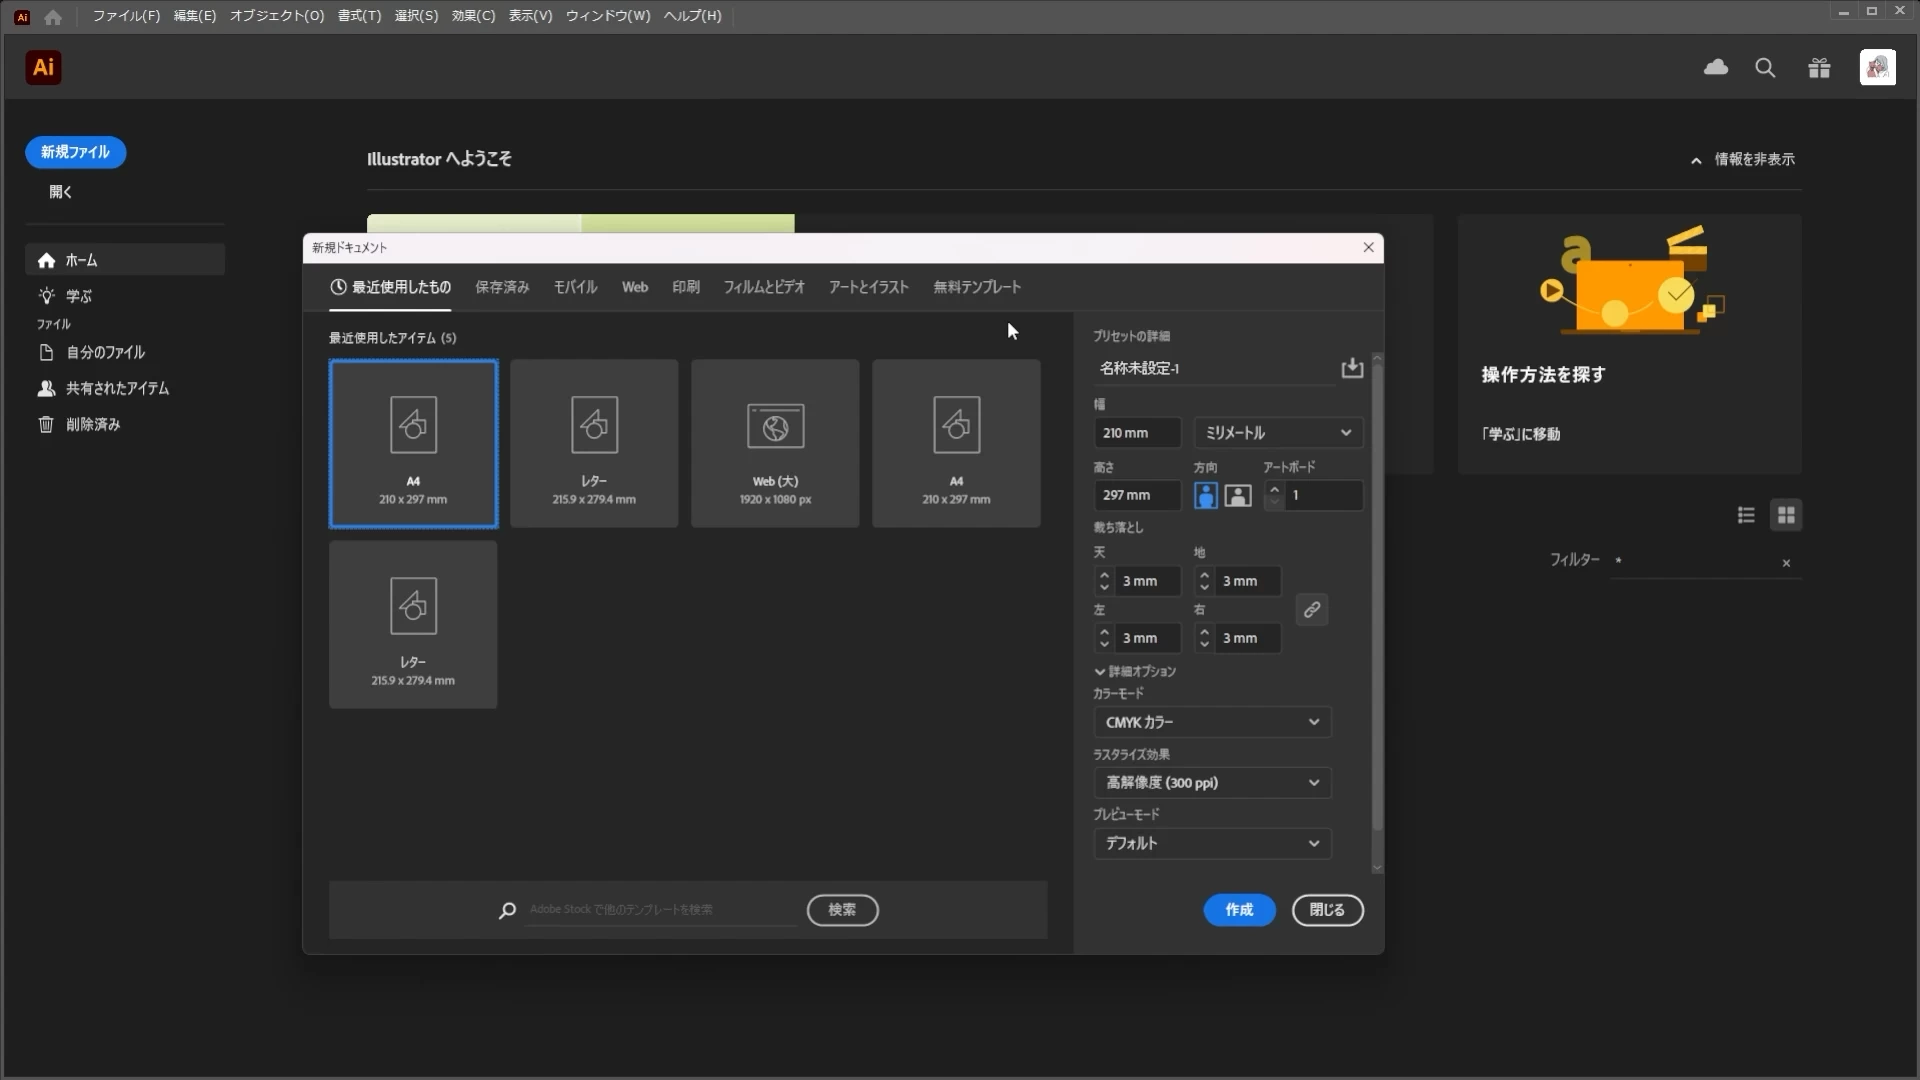Open the ヘルプ(H) menu
This screenshot has height=1080, width=1920.
click(x=692, y=16)
